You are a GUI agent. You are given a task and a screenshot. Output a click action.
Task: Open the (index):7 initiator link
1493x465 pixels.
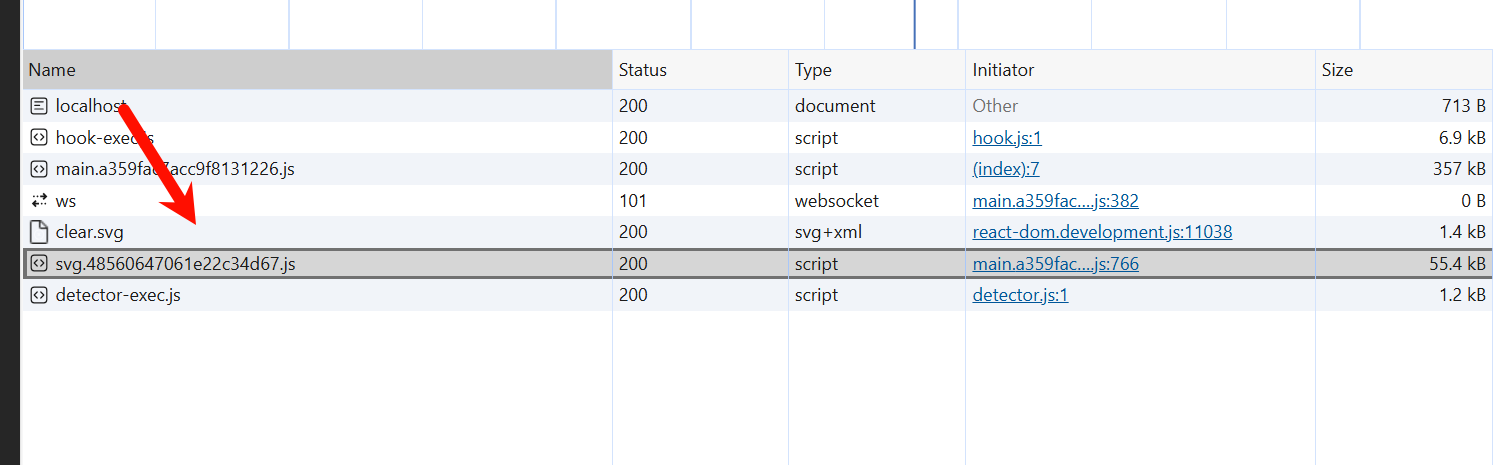pos(1005,169)
